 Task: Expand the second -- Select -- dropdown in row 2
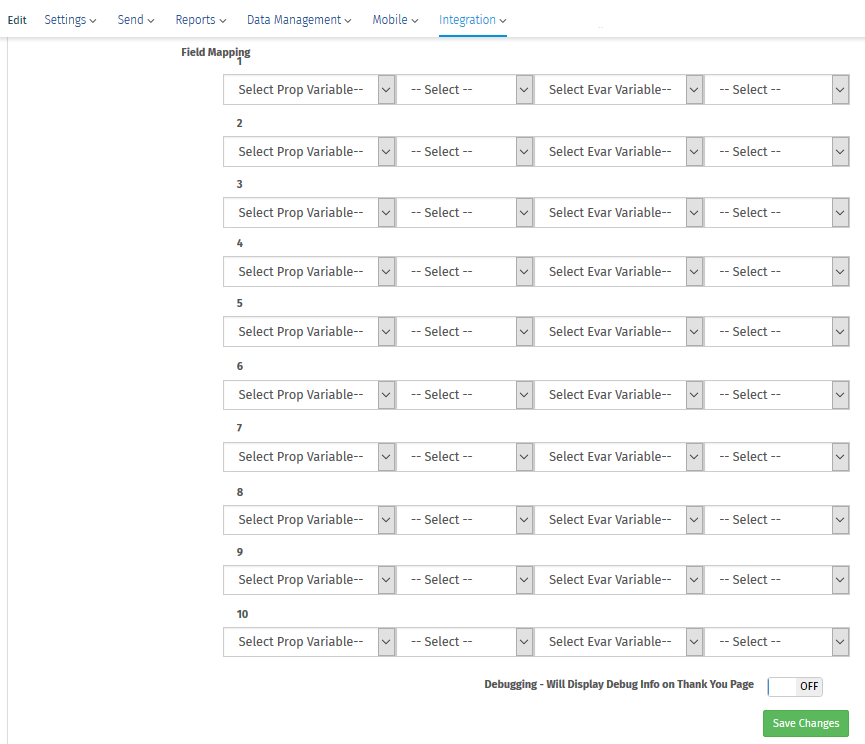[466, 151]
